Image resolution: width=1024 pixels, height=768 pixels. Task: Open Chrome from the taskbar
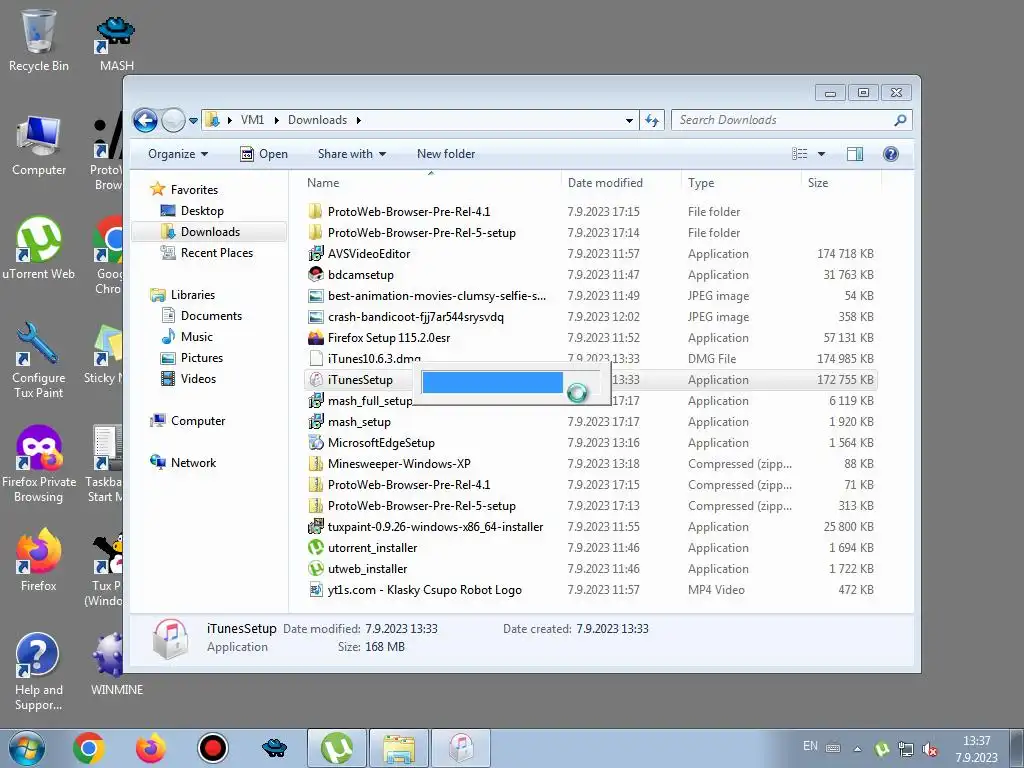click(89, 748)
